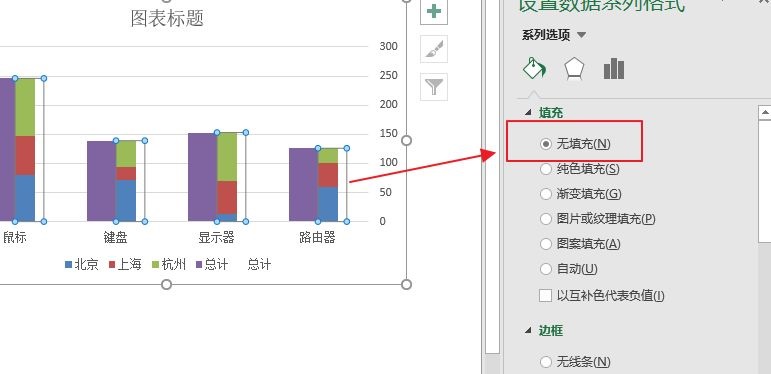Click the 图表标题 chart title
The height and width of the screenshot is (374, 771).
(167, 19)
